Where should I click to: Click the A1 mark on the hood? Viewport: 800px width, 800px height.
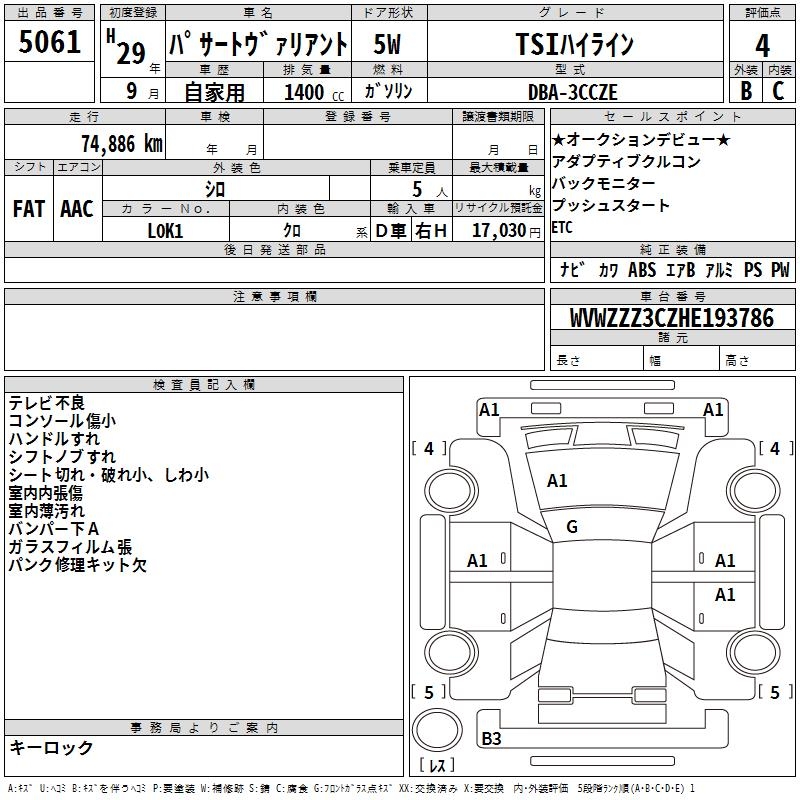tap(557, 481)
